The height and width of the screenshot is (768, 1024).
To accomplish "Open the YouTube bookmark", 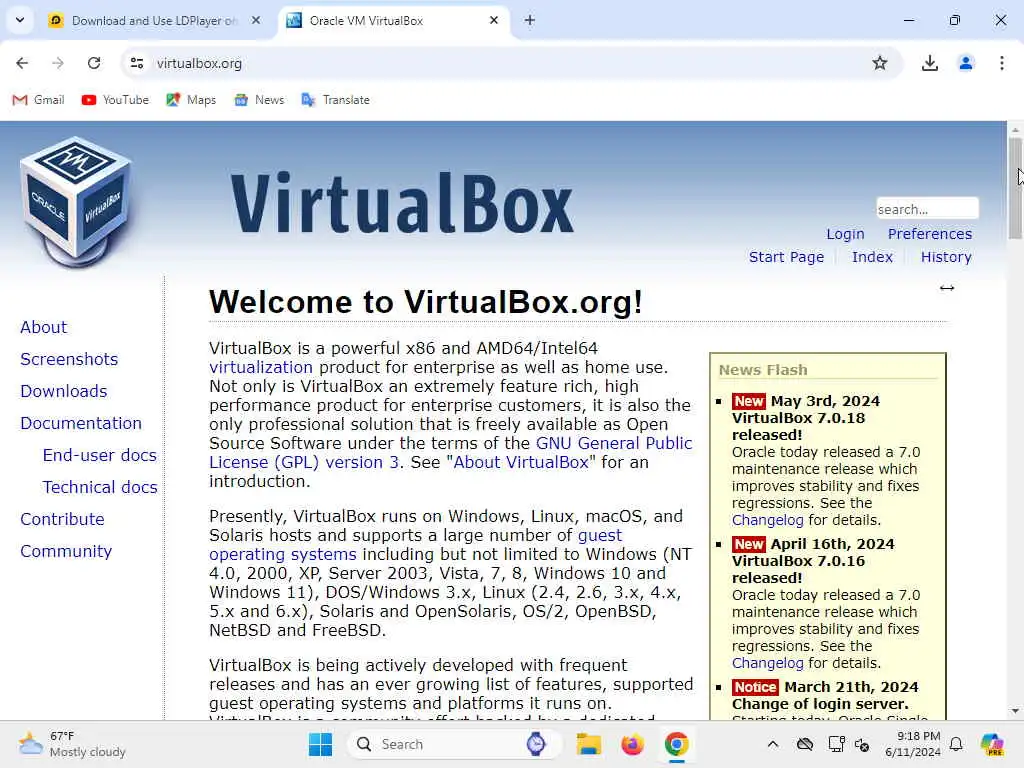I will (x=116, y=100).
